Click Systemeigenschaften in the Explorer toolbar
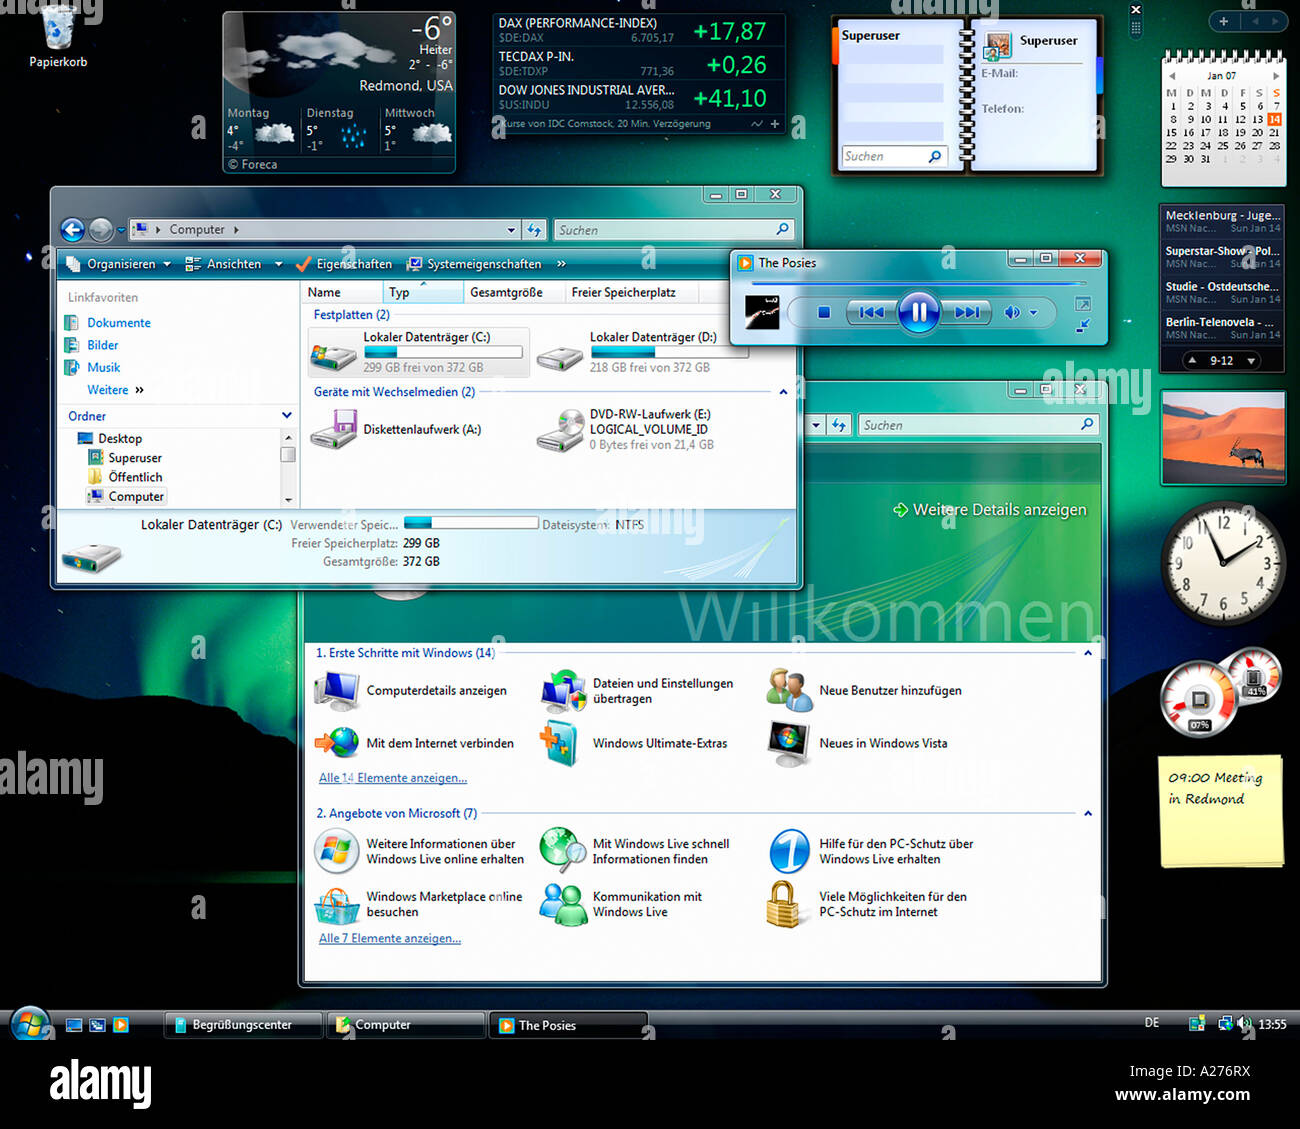This screenshot has height=1129, width=1300. click(x=474, y=264)
